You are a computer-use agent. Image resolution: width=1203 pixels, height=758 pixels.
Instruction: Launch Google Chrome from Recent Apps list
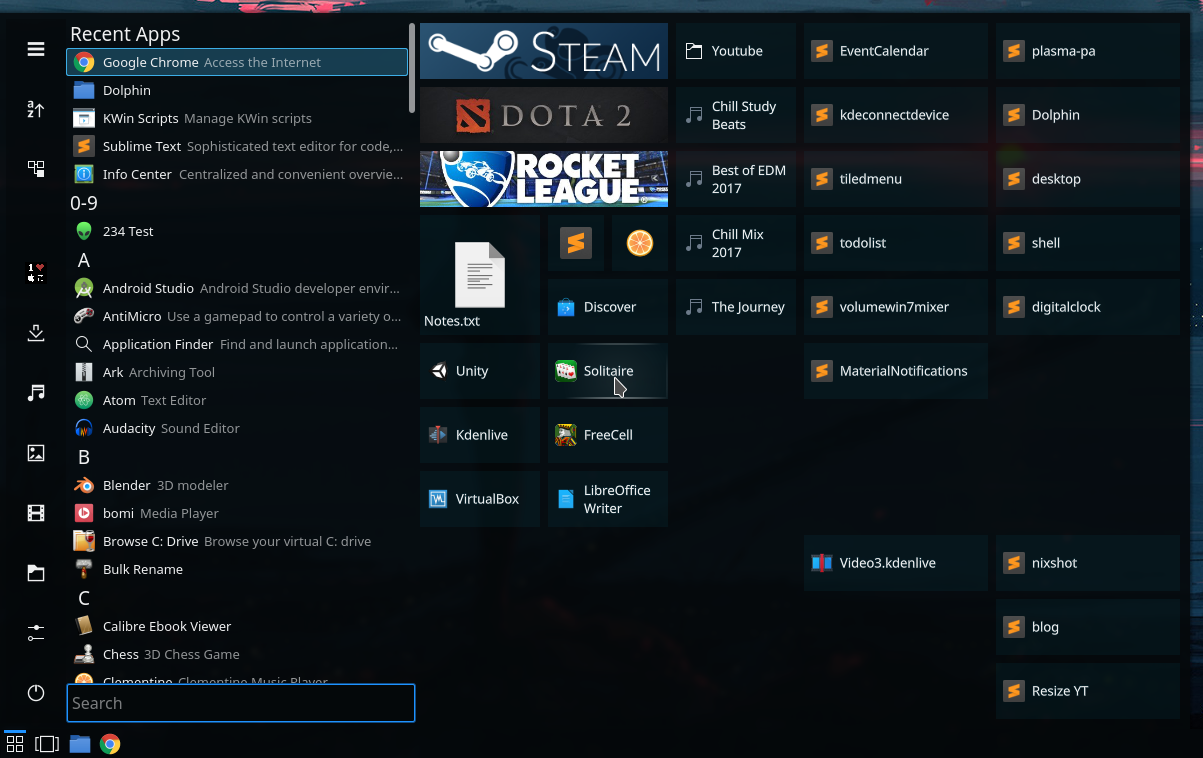[237, 62]
